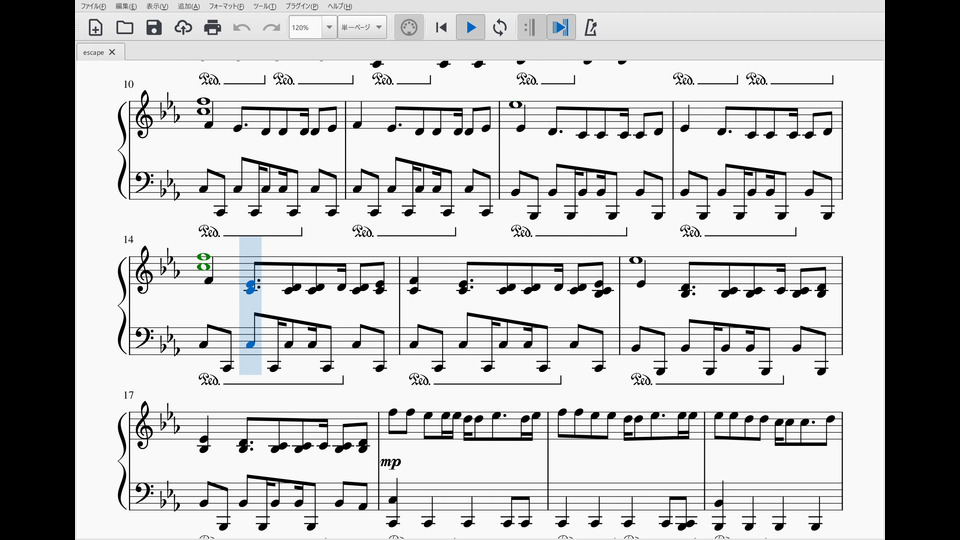960x540 pixels.
Task: Select the escape score tab
Action: click(x=94, y=53)
